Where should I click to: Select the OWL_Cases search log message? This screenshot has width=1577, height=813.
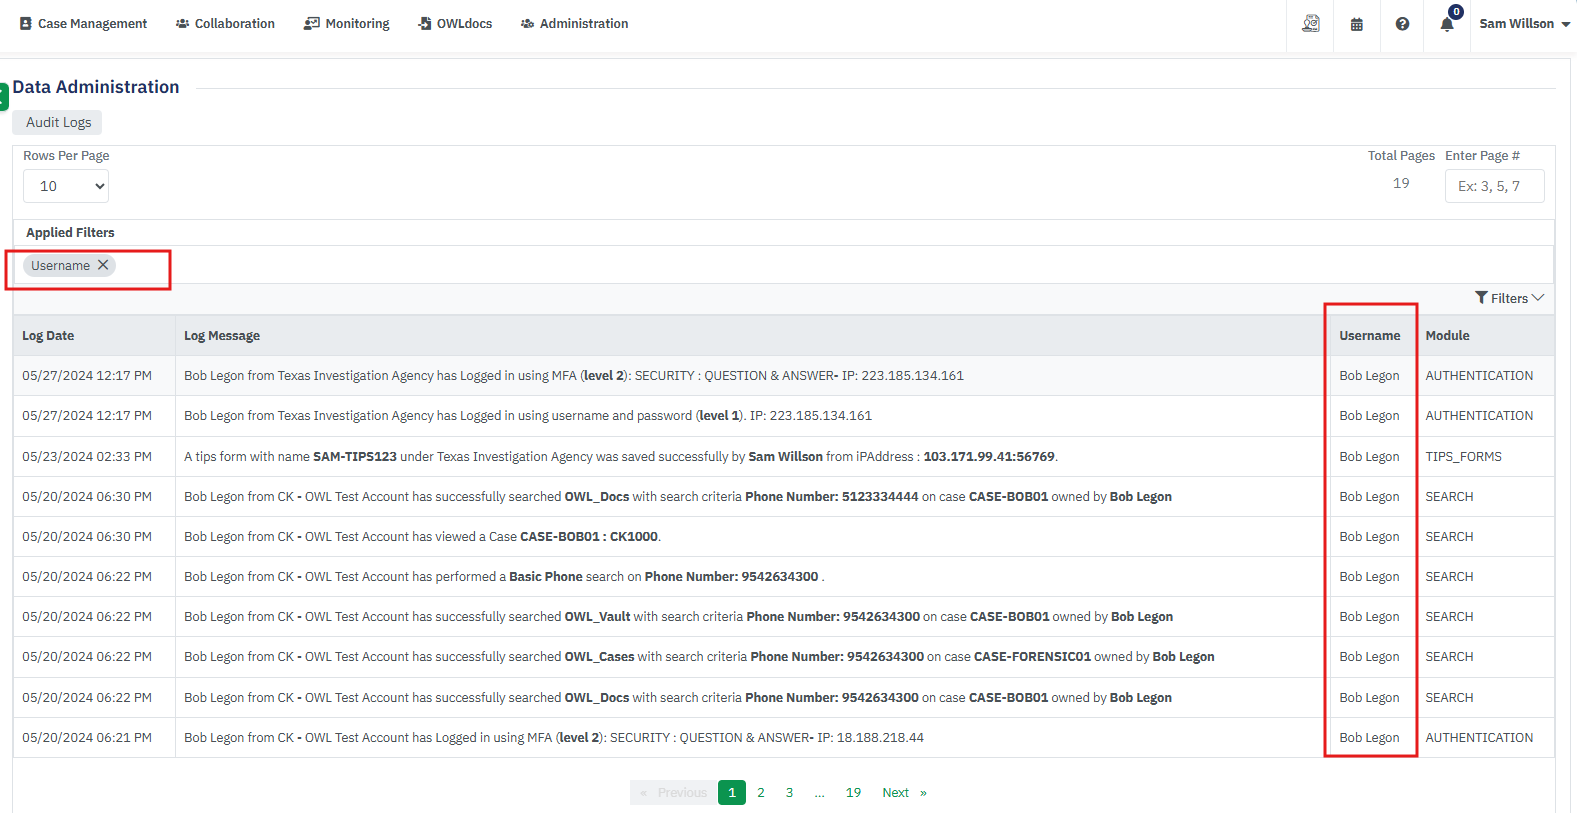pos(699,657)
